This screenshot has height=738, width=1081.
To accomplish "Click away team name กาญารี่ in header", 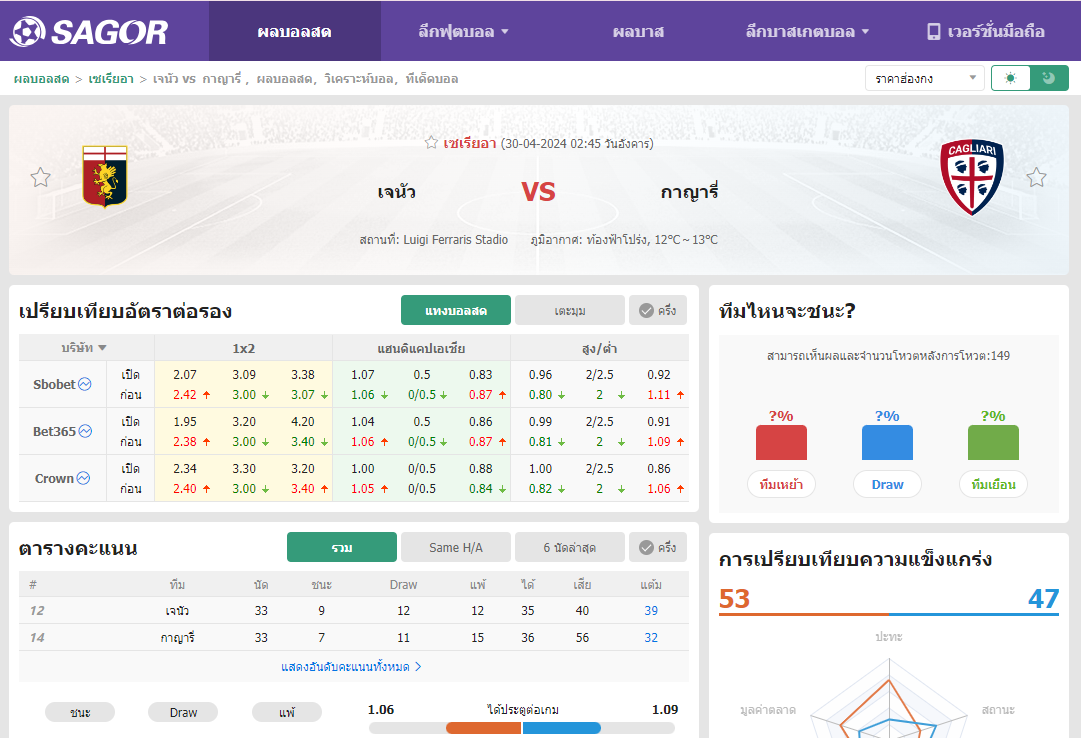I will (689, 190).
